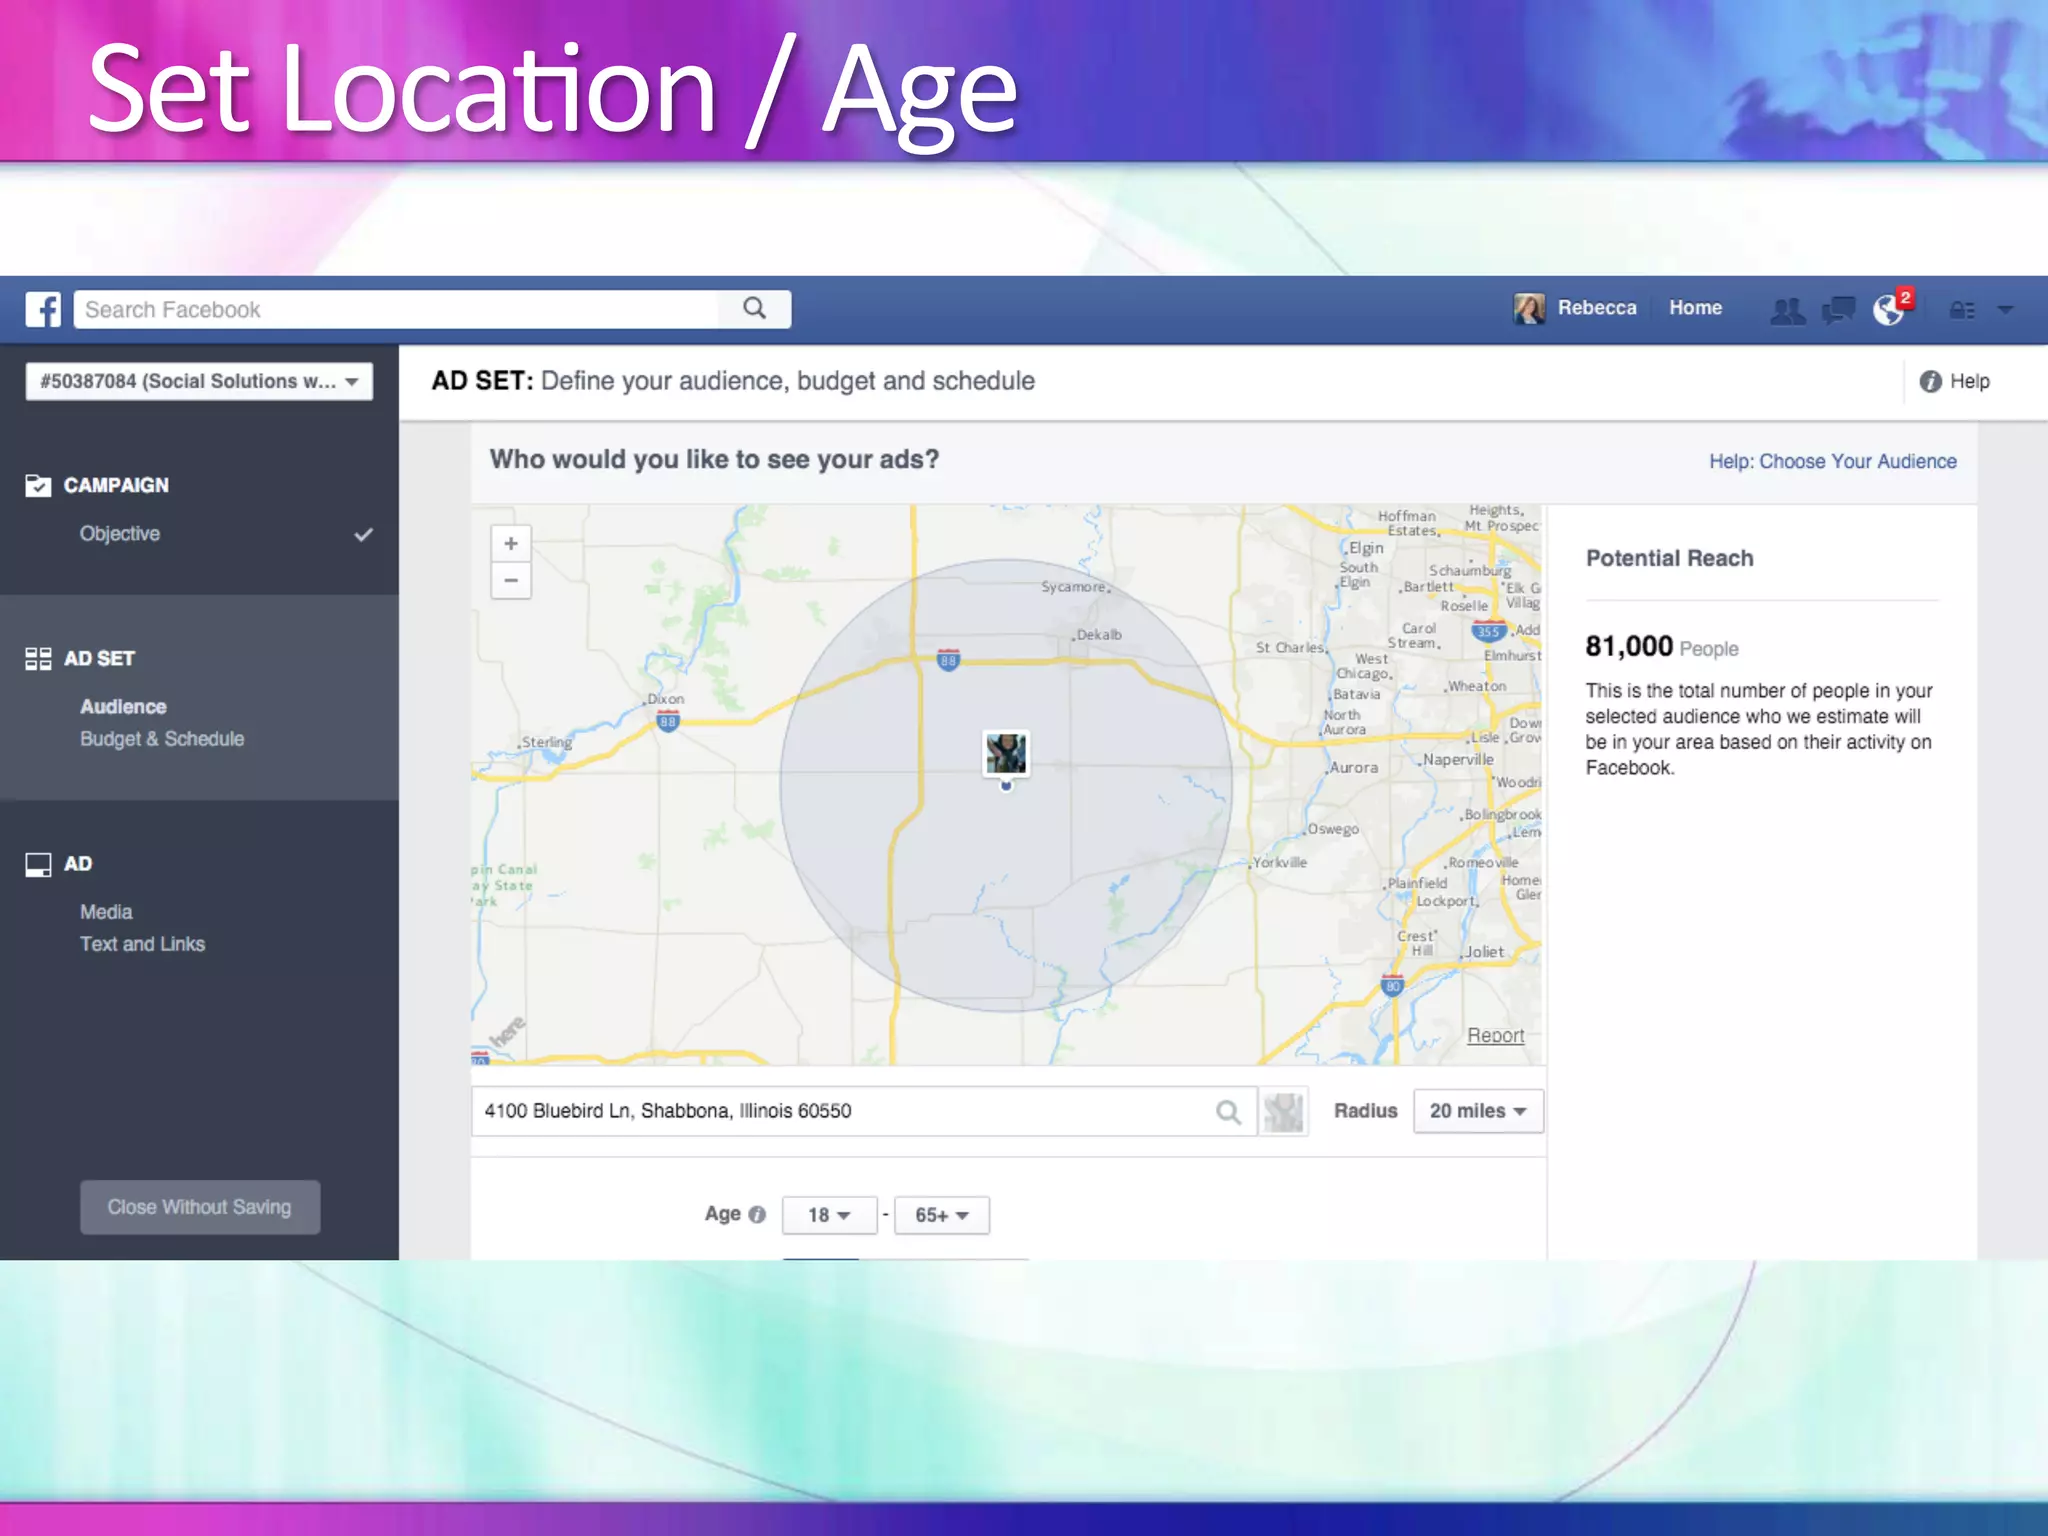
Task: Open the maximum age 65+ dropdown
Action: (x=941, y=1215)
